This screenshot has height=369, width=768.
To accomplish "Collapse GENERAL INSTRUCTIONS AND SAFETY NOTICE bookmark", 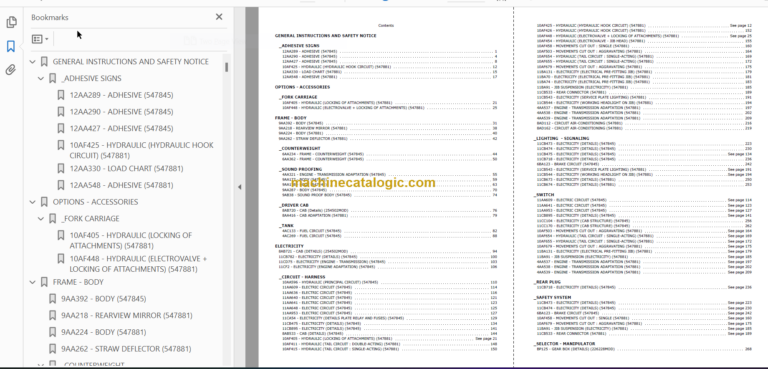I will click(33, 62).
